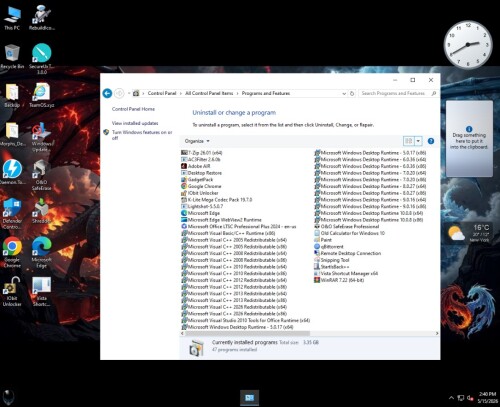
Task: Open the Recycle Bin desktop icon
Action: (x=12, y=56)
